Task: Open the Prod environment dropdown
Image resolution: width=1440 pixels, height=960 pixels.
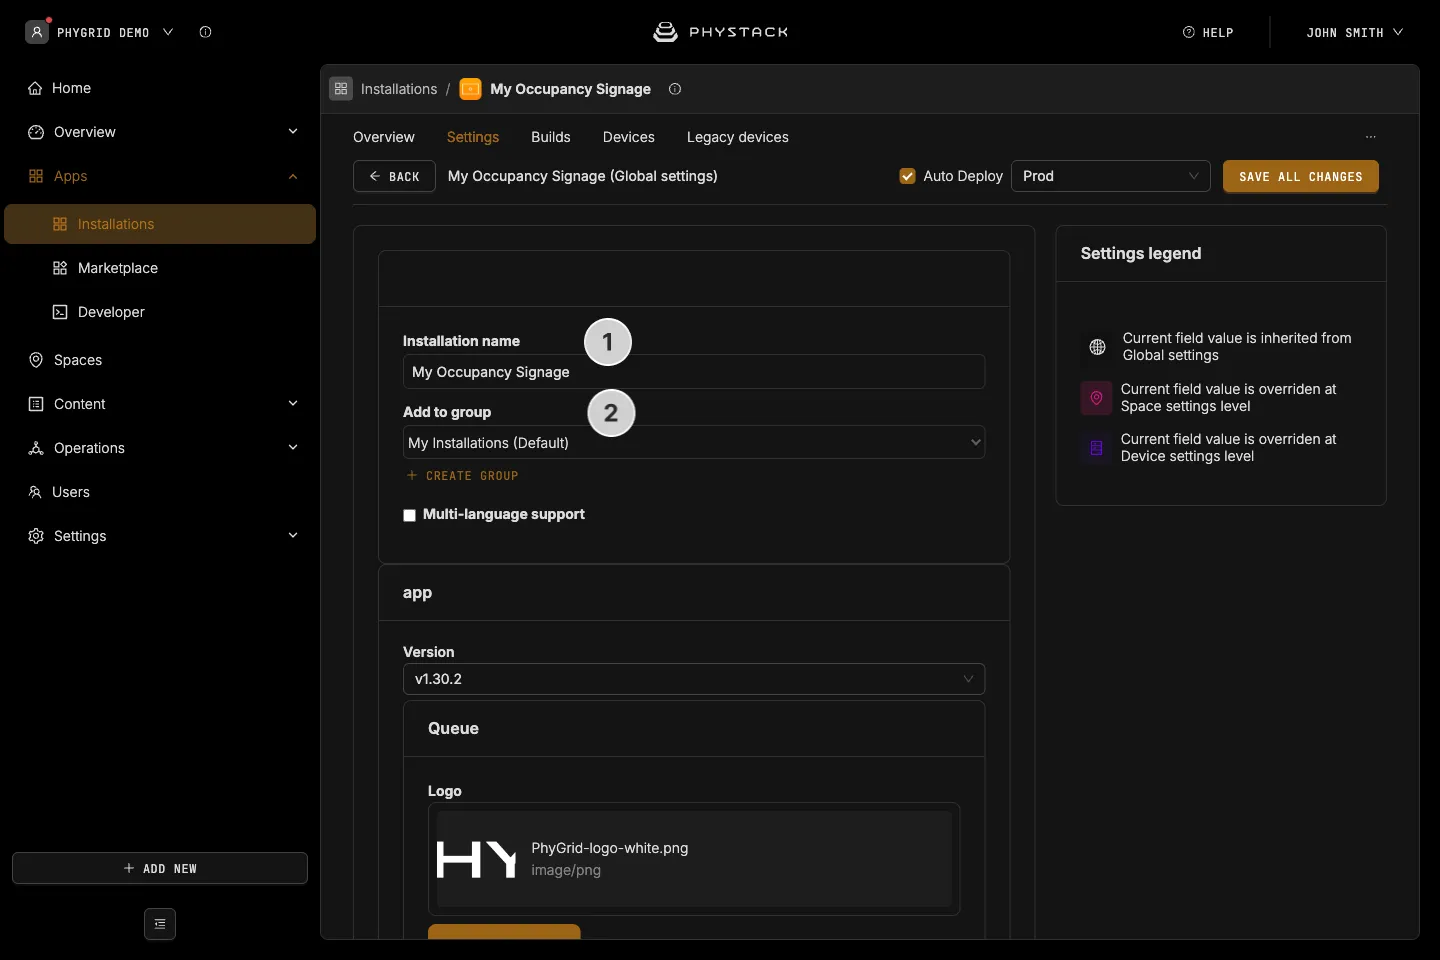Action: (x=1111, y=176)
